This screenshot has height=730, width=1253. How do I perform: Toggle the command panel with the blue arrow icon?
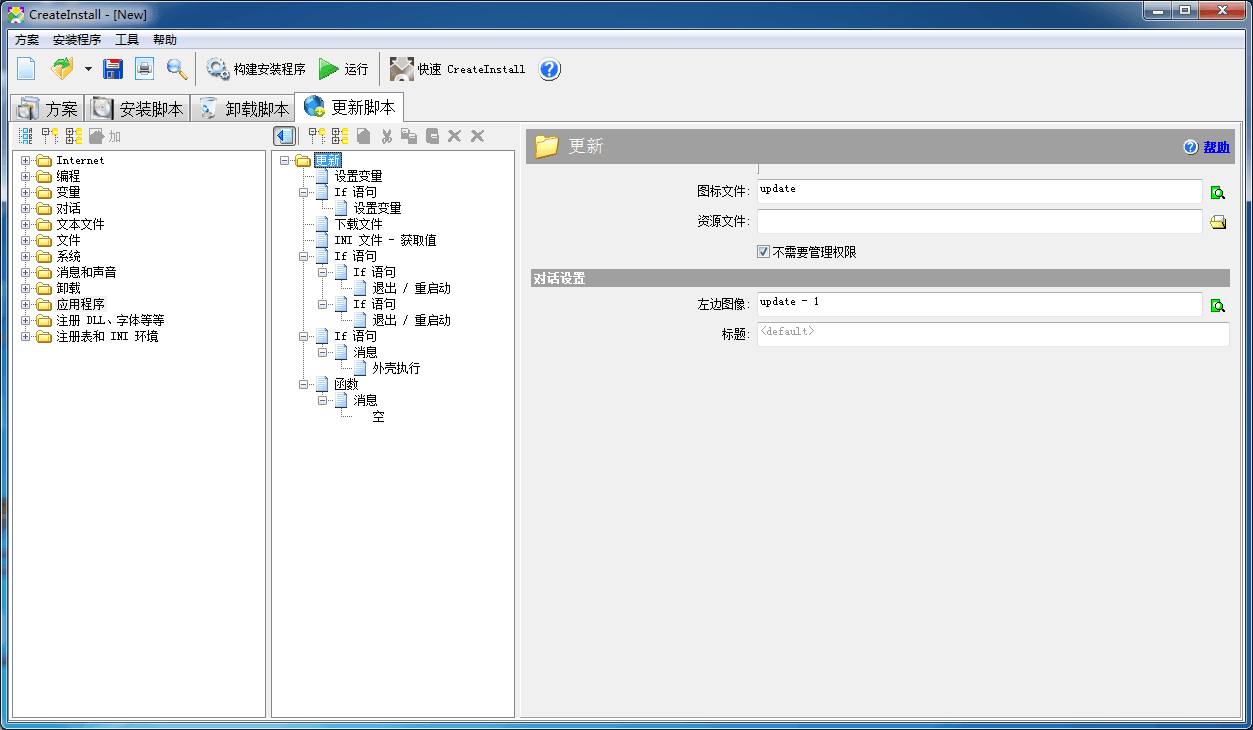click(284, 136)
